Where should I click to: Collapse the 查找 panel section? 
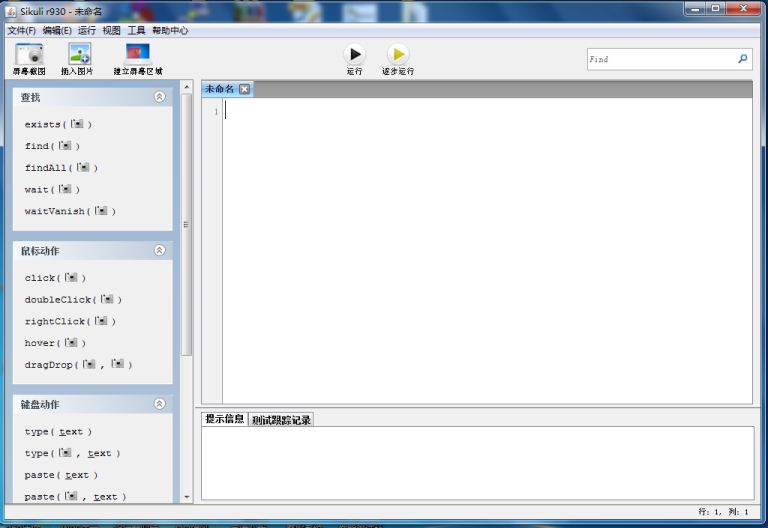[x=159, y=97]
